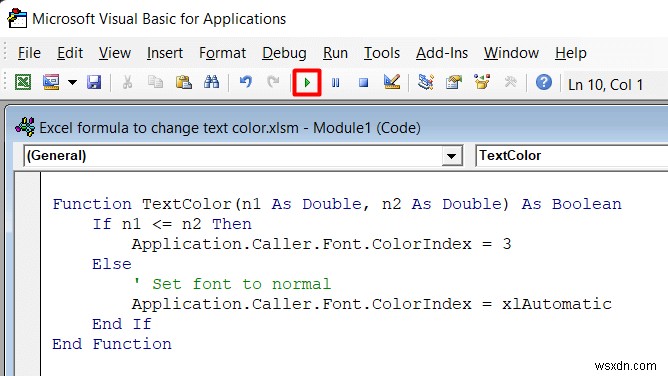Run the macro with the green play button
668x376 pixels.
pos(307,82)
